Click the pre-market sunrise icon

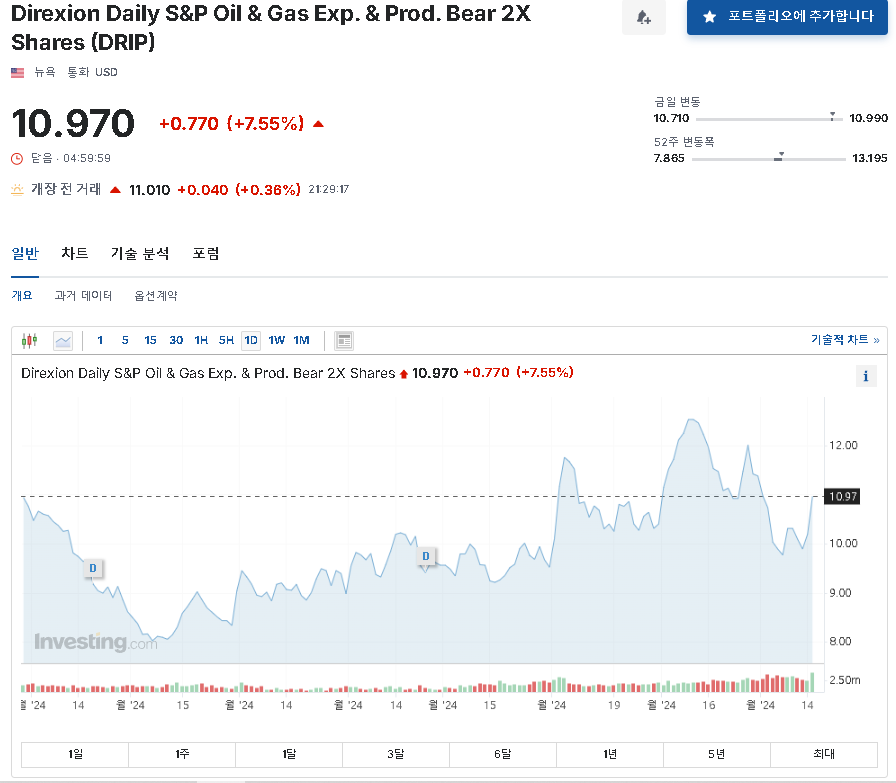pos(17,189)
